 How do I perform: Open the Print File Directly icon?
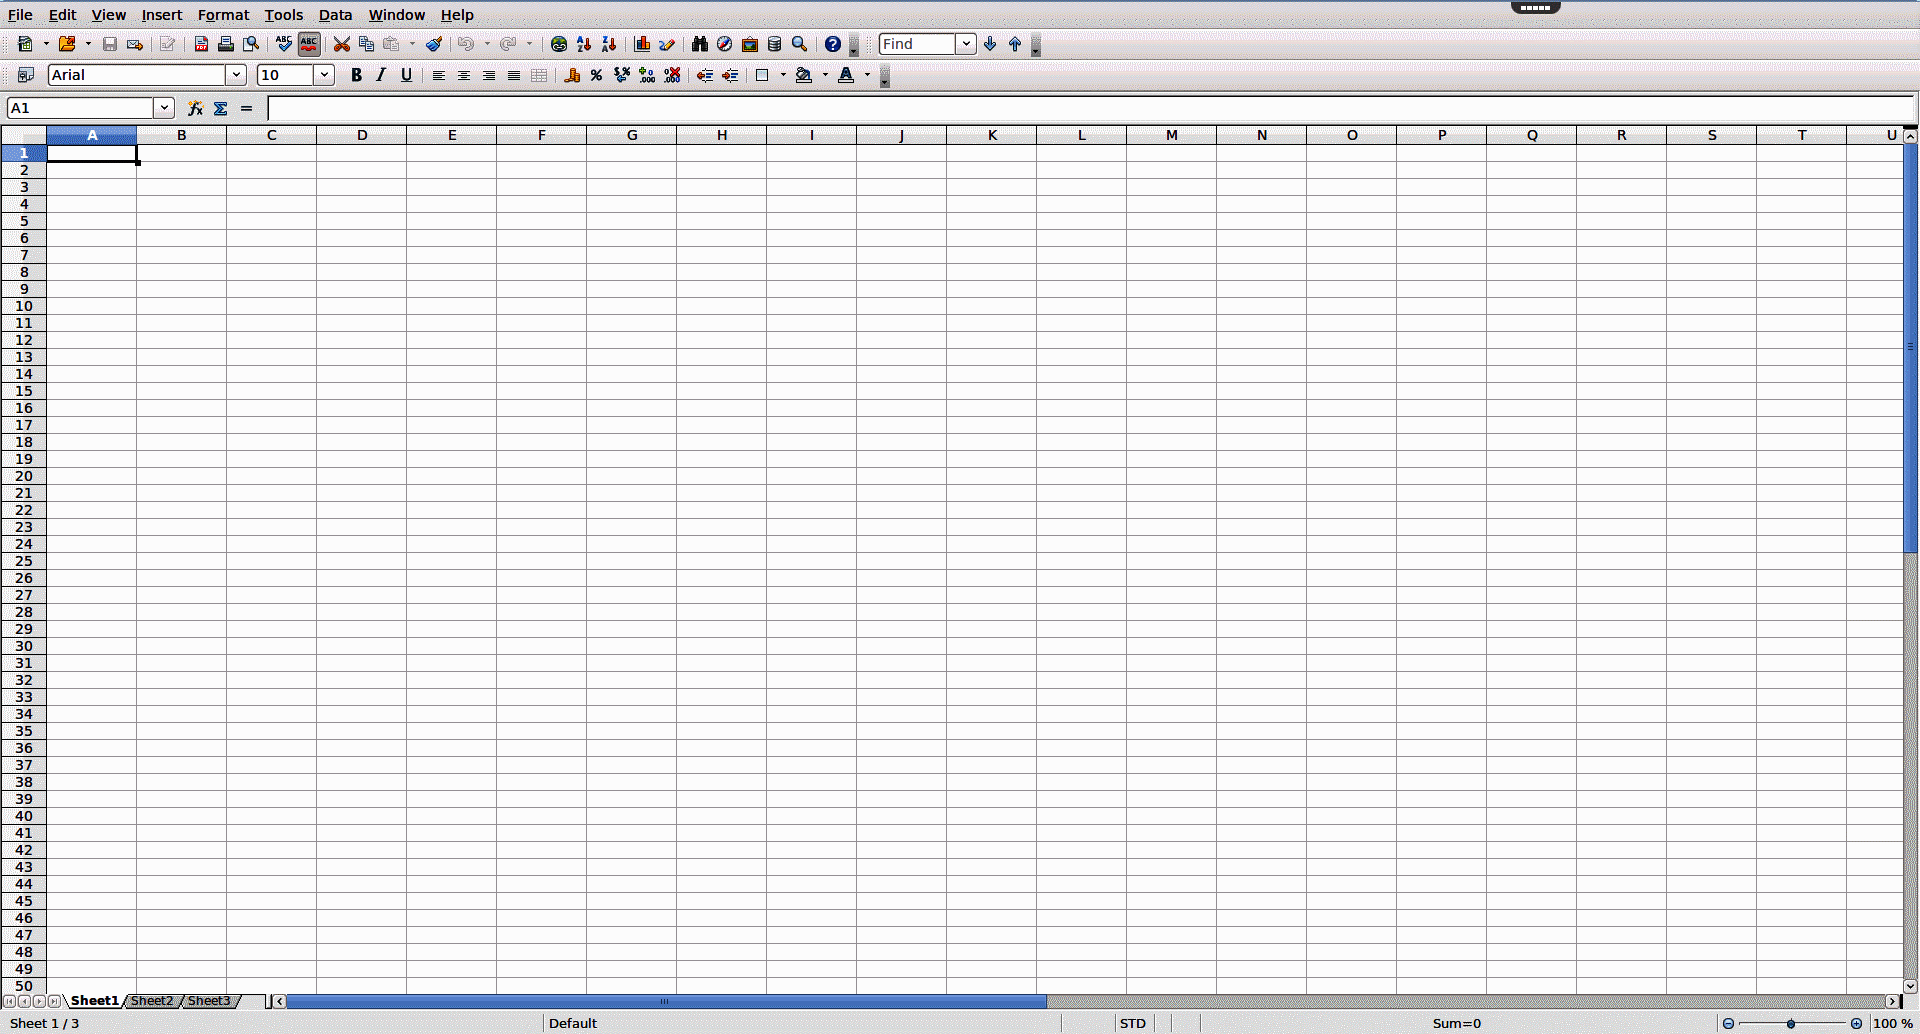pos(226,44)
